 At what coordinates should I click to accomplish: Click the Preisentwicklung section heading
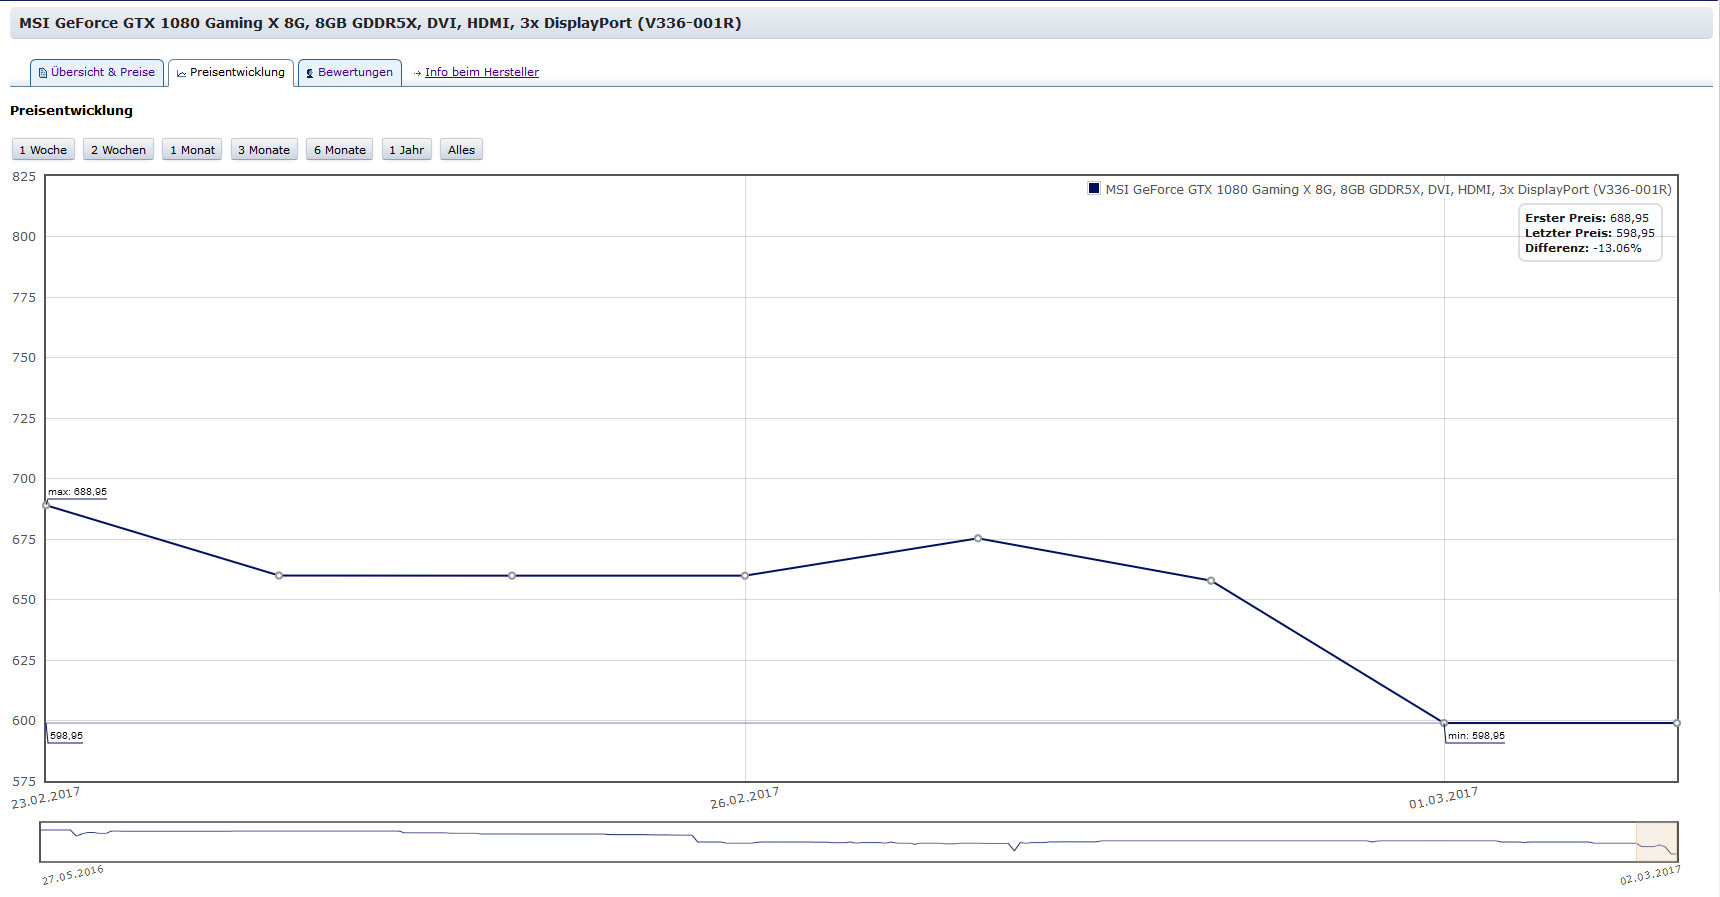[71, 110]
